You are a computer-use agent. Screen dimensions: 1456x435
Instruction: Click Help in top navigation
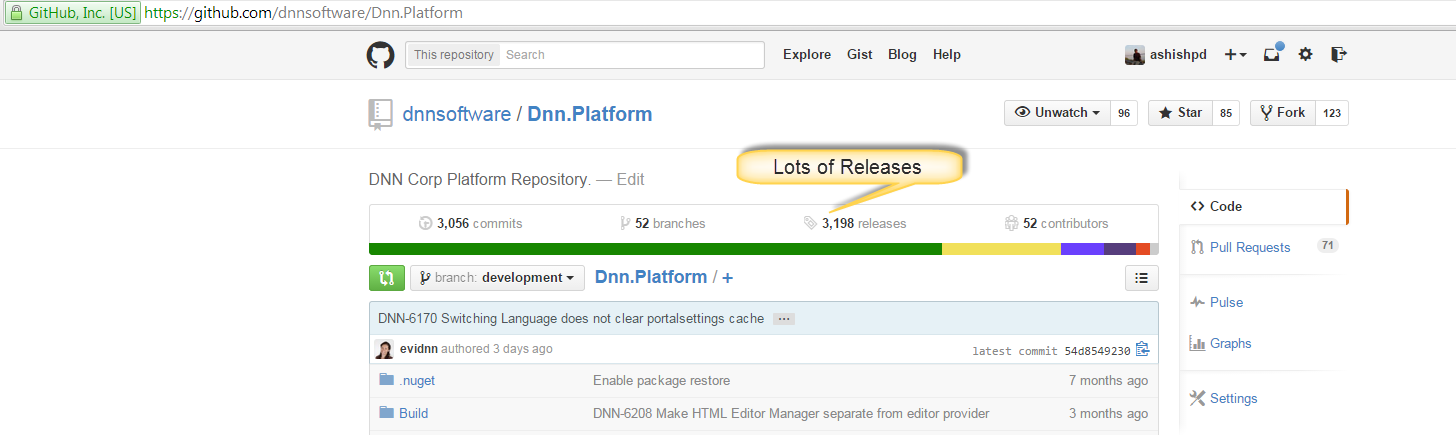click(947, 55)
